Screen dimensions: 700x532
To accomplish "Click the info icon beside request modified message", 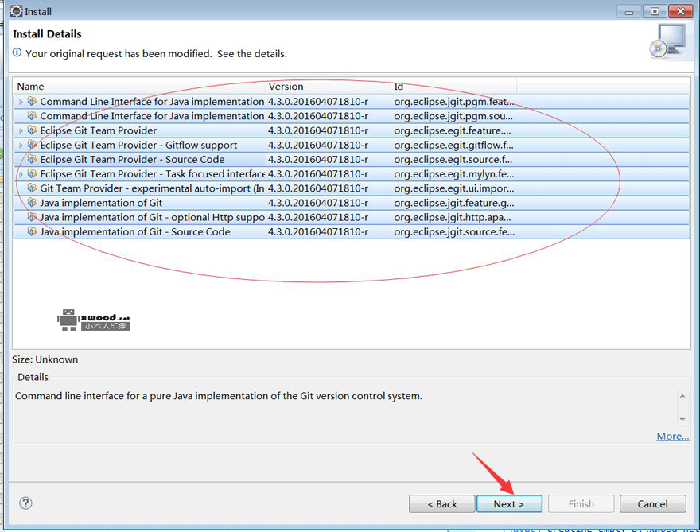I will pos(17,53).
